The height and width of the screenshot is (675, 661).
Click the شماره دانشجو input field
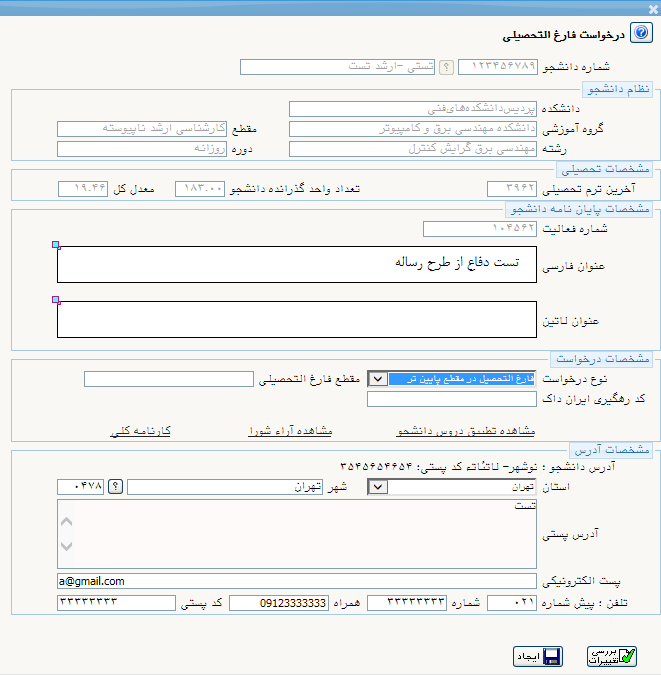pos(498,67)
